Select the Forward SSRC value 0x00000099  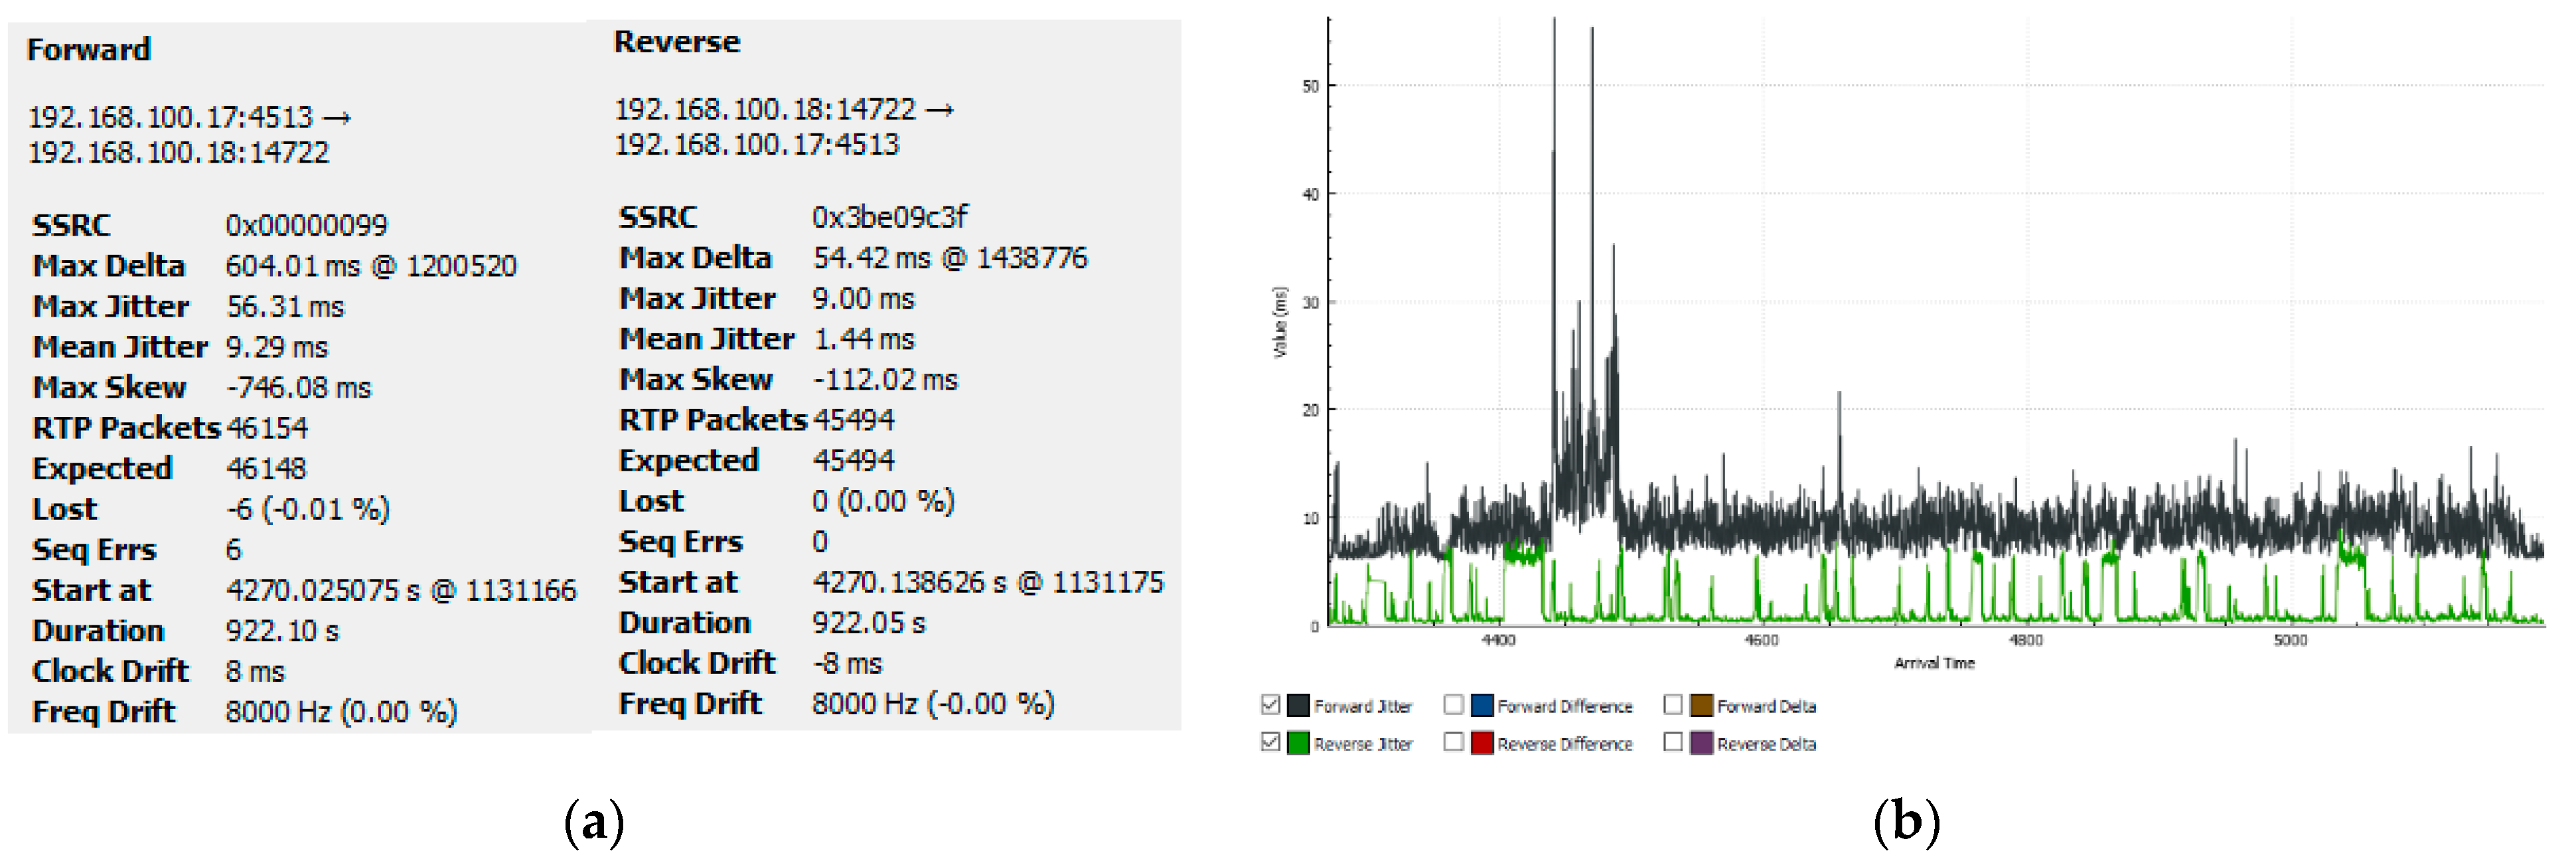[306, 225]
